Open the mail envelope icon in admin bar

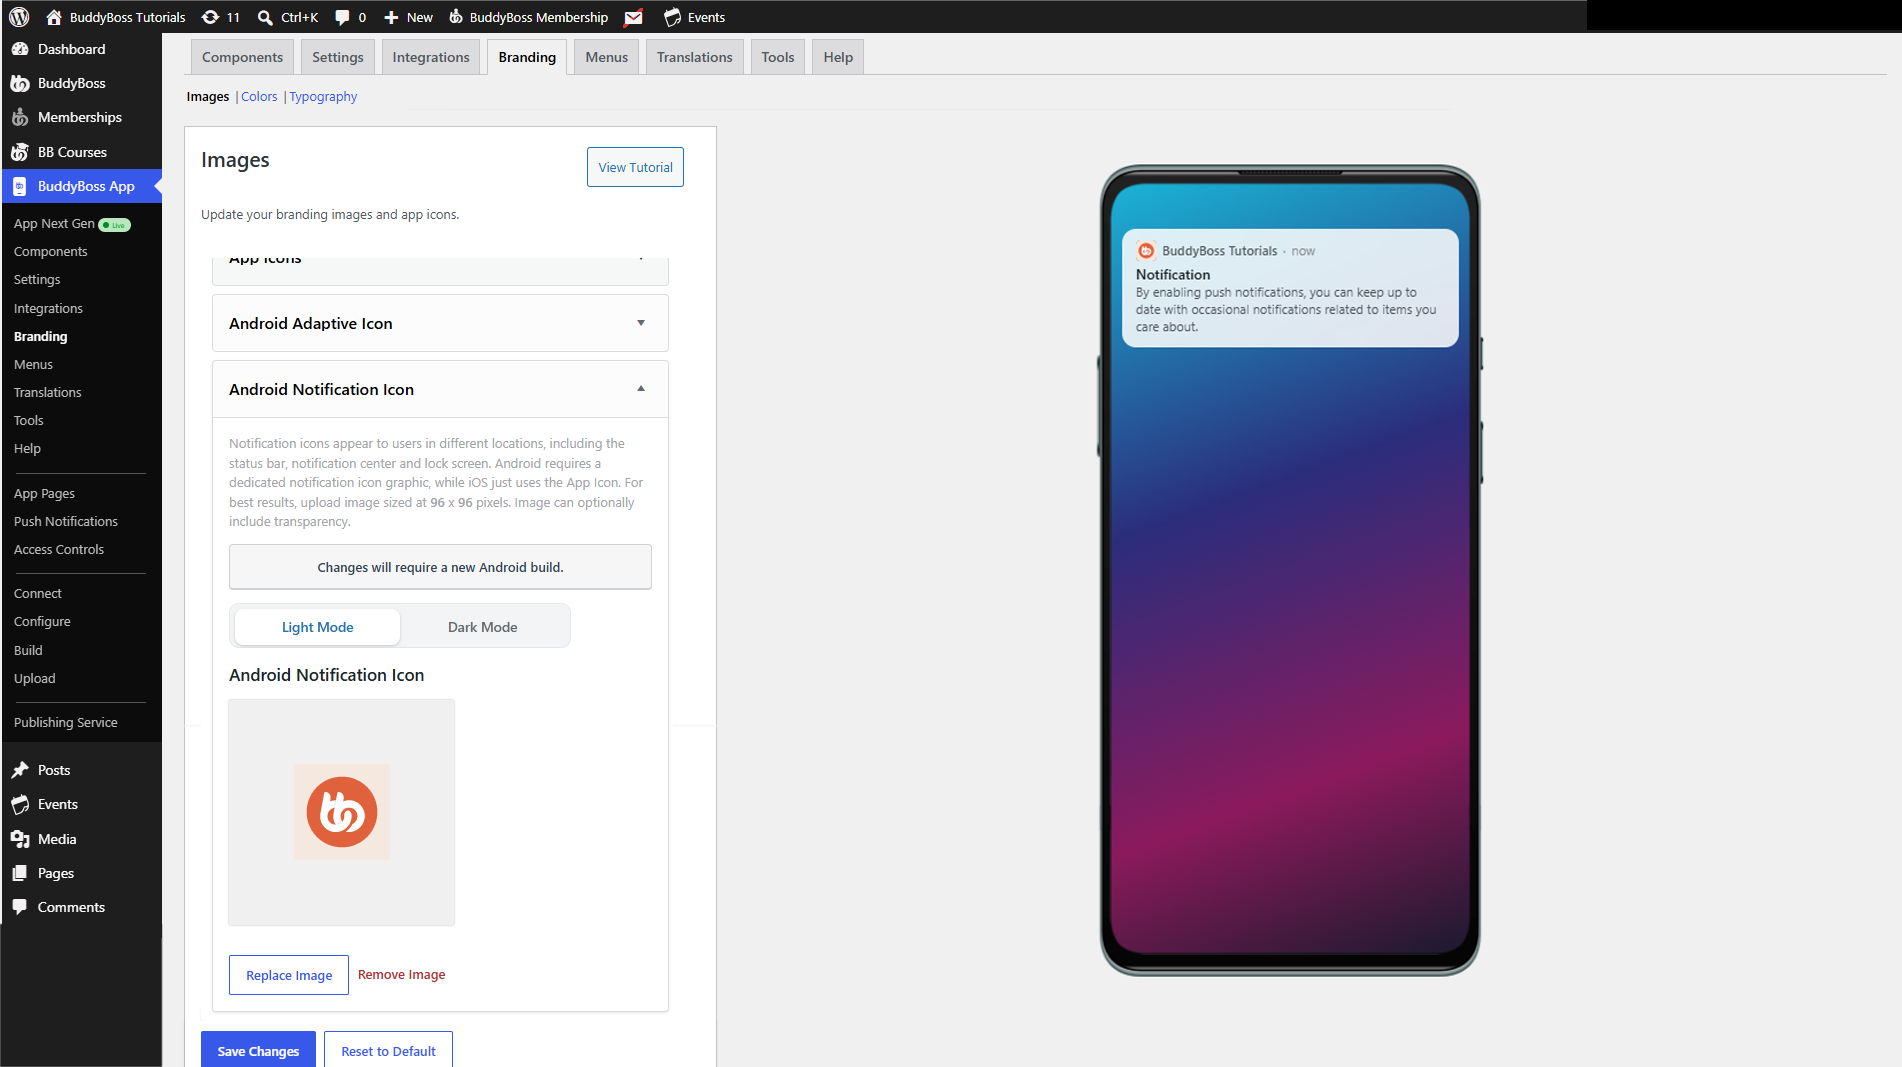(633, 17)
